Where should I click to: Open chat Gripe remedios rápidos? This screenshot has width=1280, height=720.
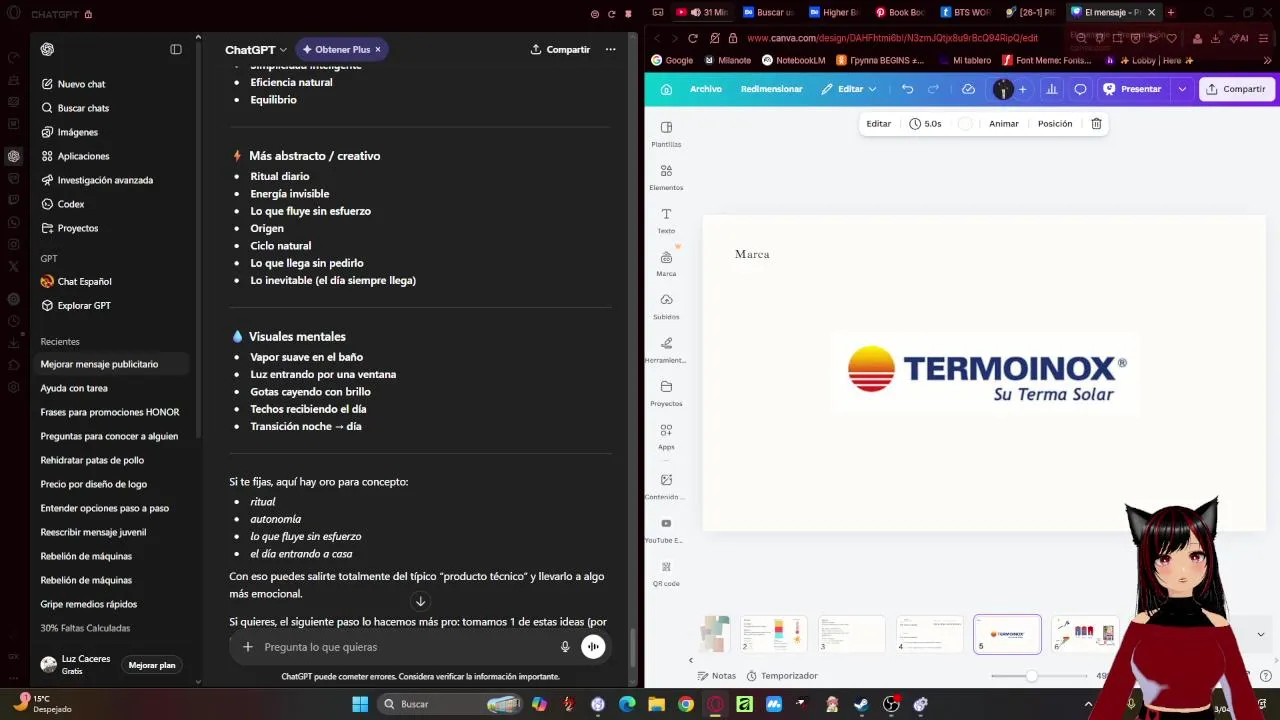(89, 604)
